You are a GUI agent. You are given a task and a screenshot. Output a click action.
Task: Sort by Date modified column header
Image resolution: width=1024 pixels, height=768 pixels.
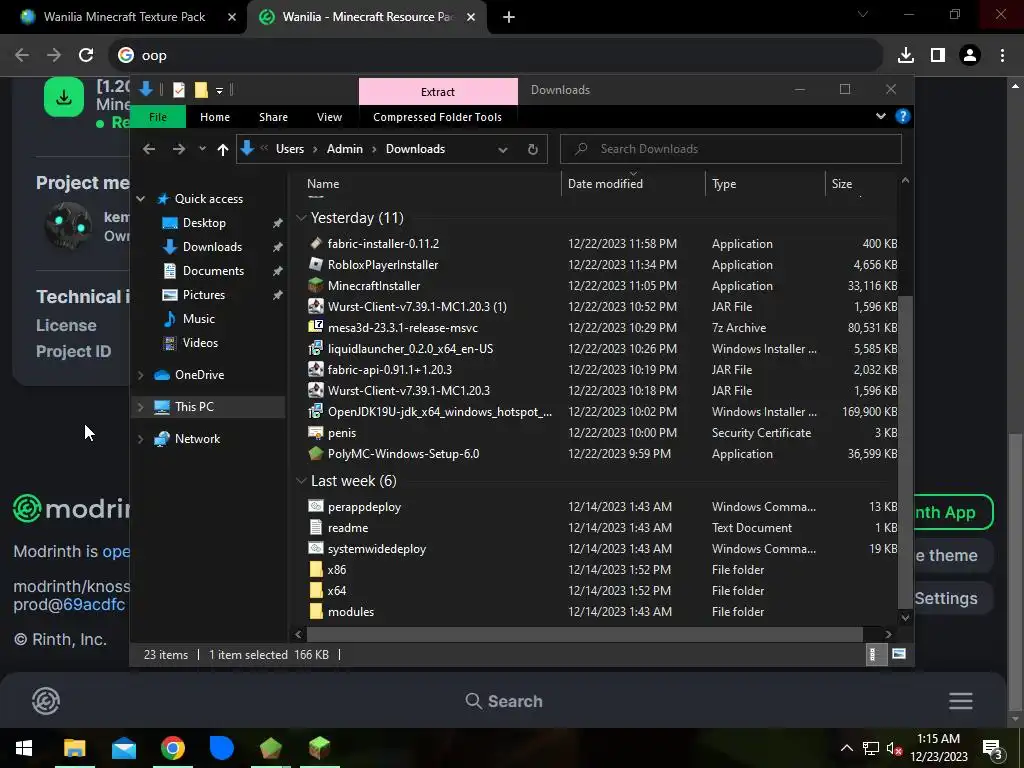pos(605,184)
